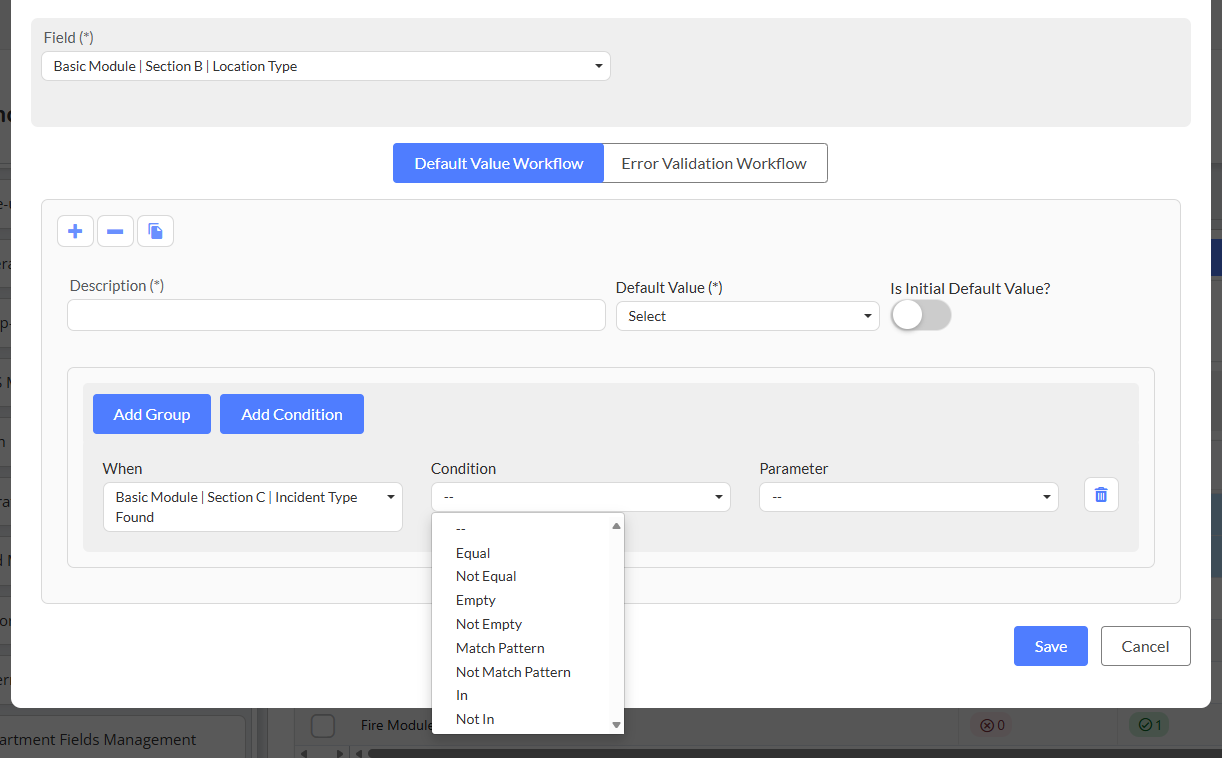
Task: Click the plus icon to add workflow
Action: (x=75, y=231)
